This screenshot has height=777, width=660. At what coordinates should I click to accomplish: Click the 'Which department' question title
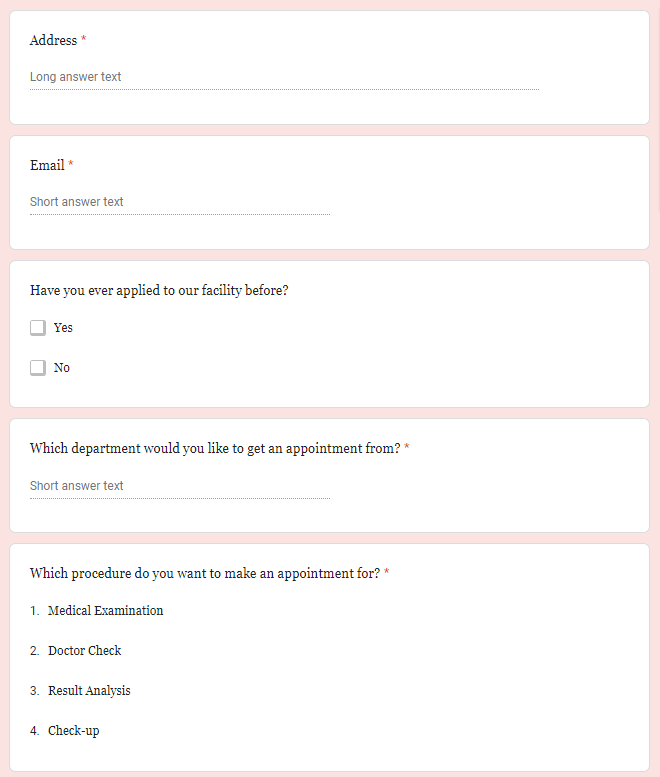(x=215, y=449)
